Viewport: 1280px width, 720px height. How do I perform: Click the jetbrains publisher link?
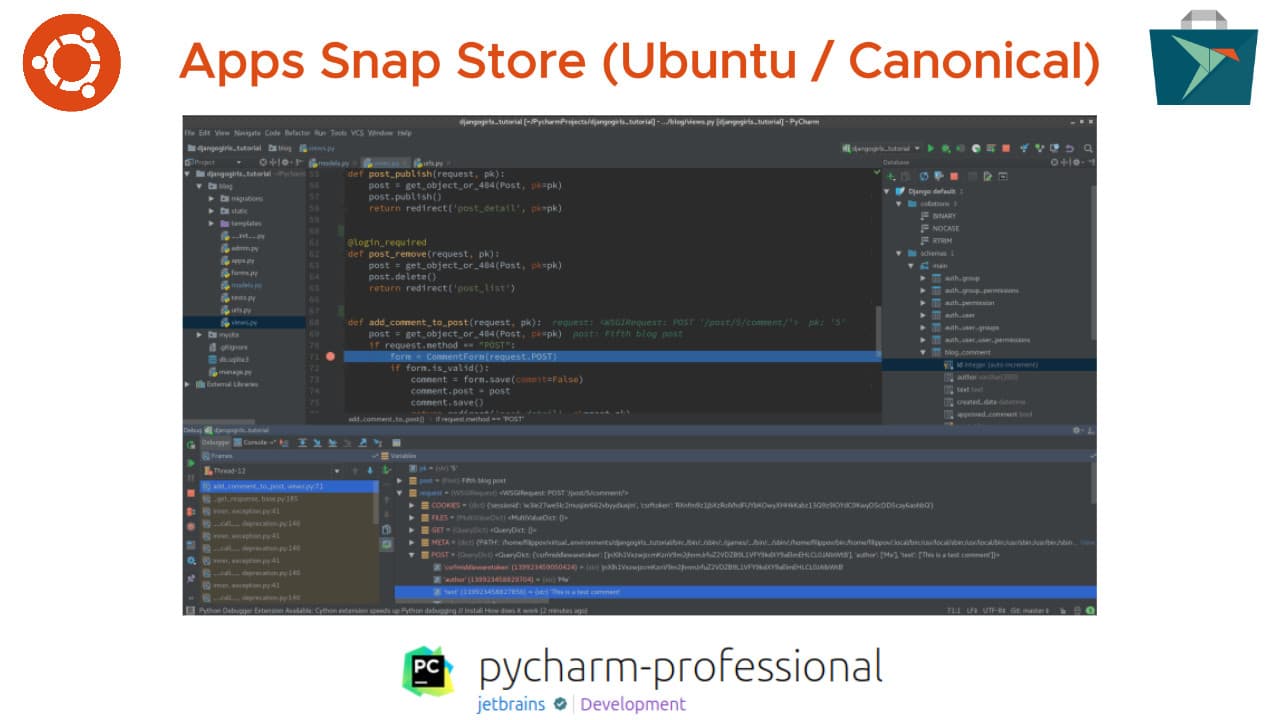click(x=512, y=704)
